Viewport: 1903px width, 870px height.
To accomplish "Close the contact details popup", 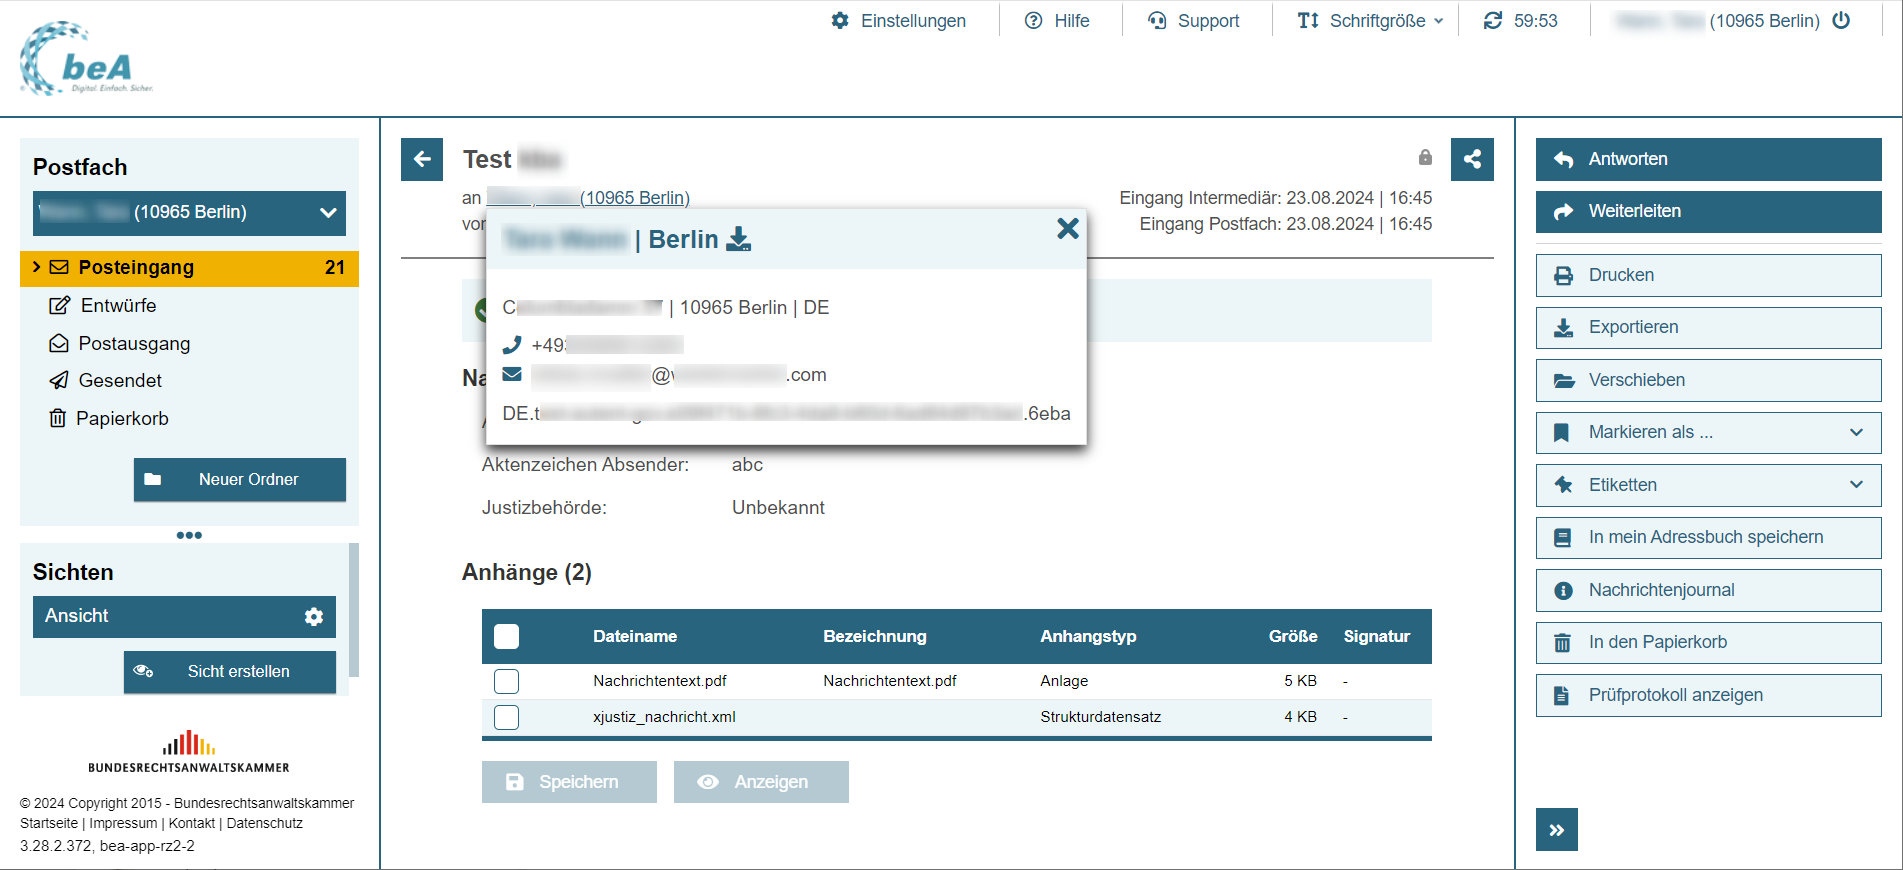I will (1067, 229).
